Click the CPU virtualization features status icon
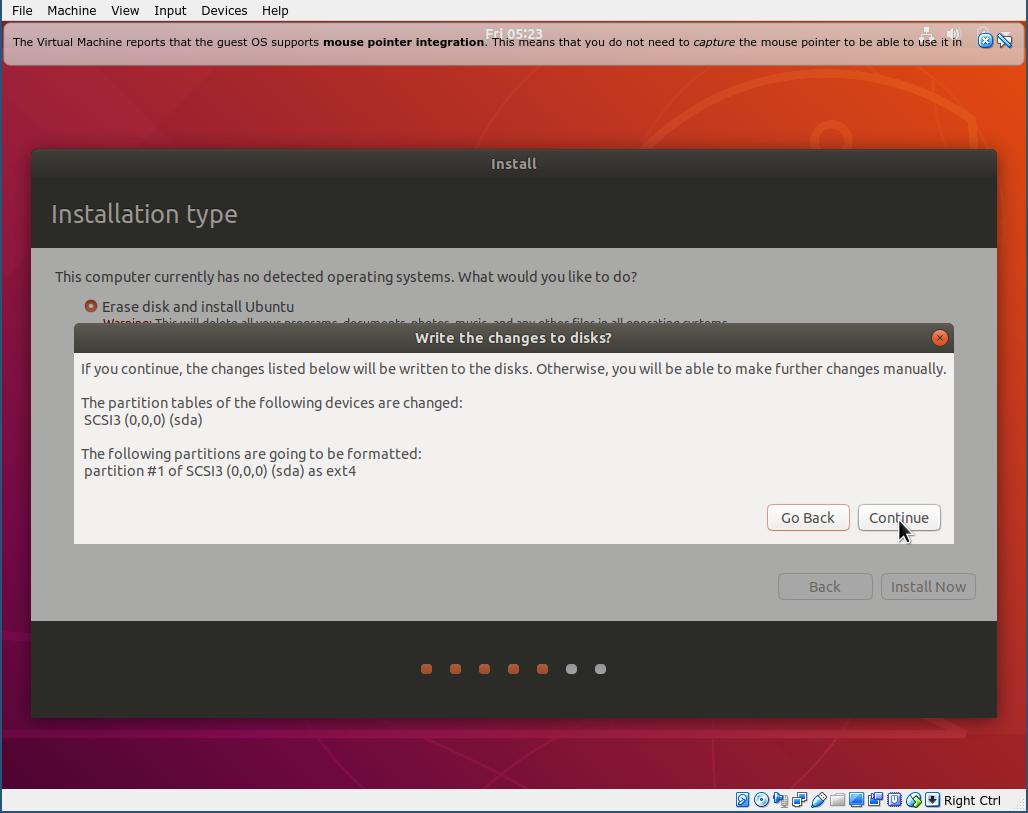This screenshot has height=813, width=1028. (894, 800)
